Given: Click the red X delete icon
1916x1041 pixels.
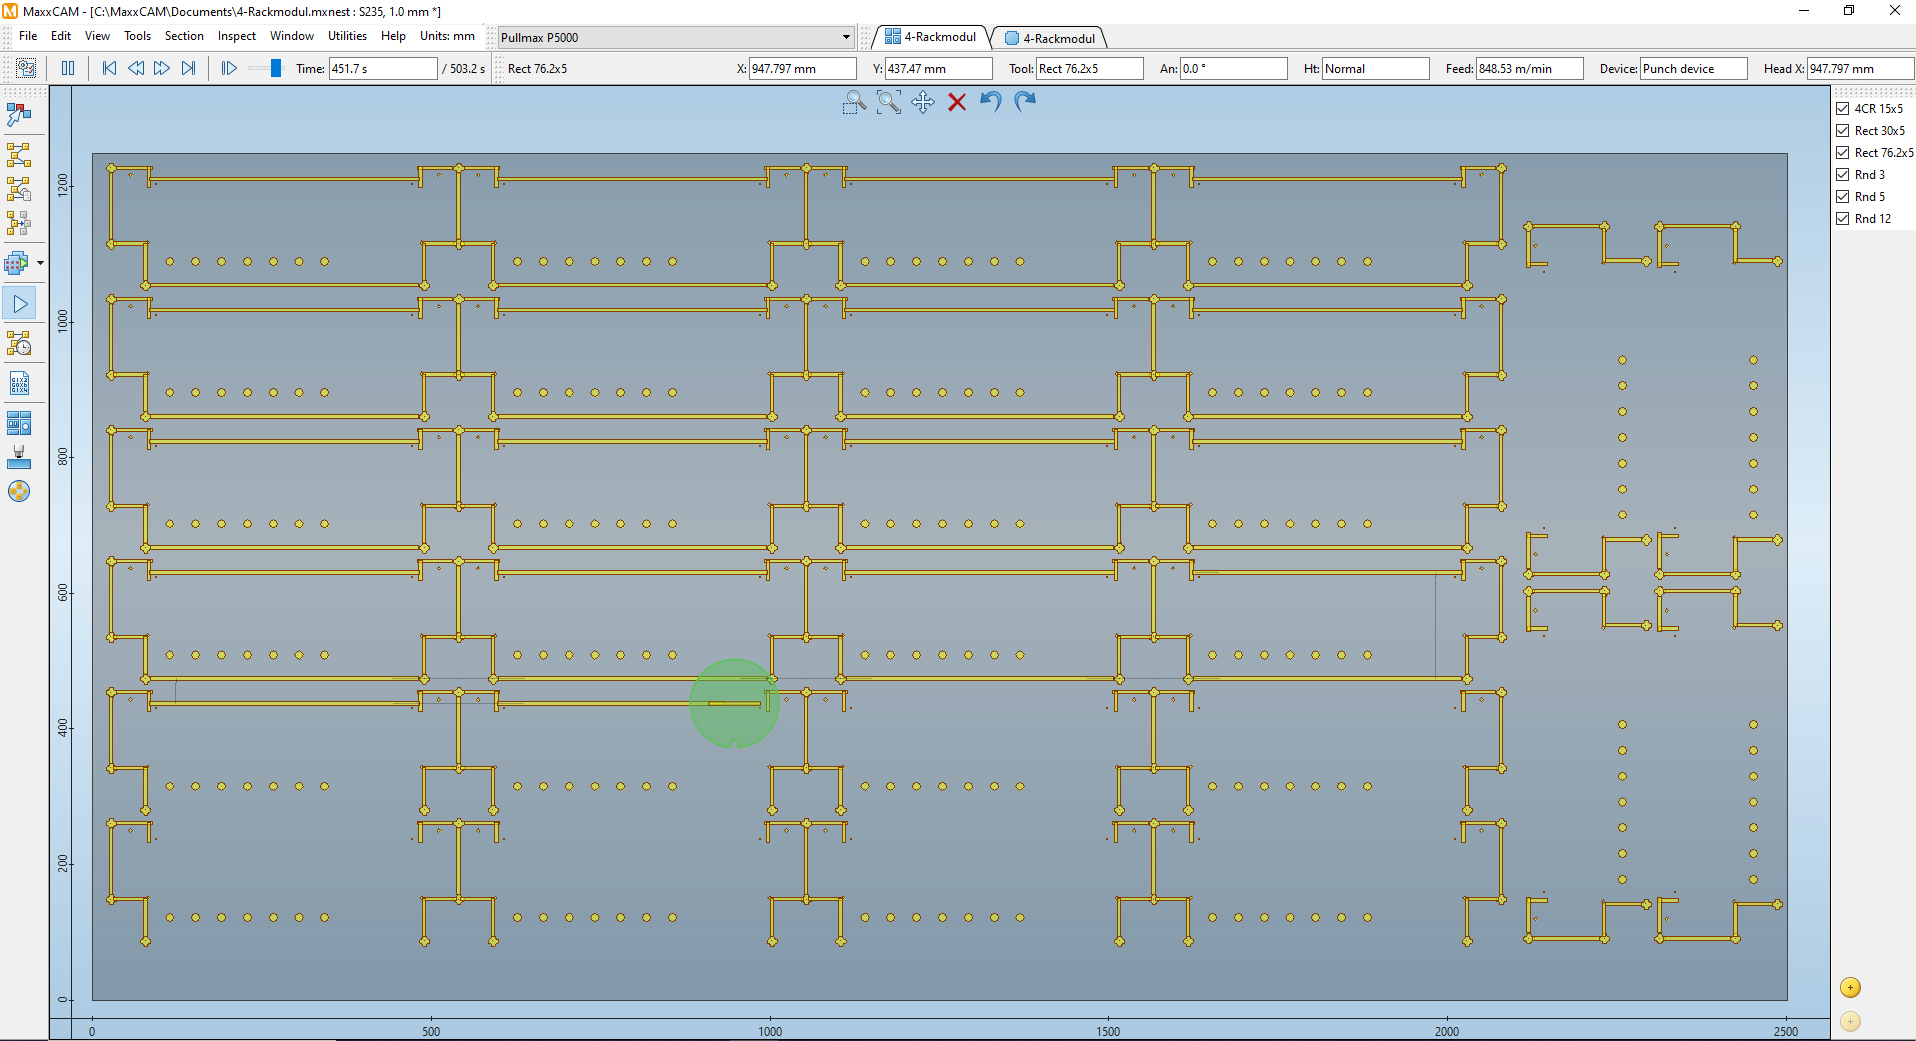Looking at the screenshot, I should pos(957,102).
